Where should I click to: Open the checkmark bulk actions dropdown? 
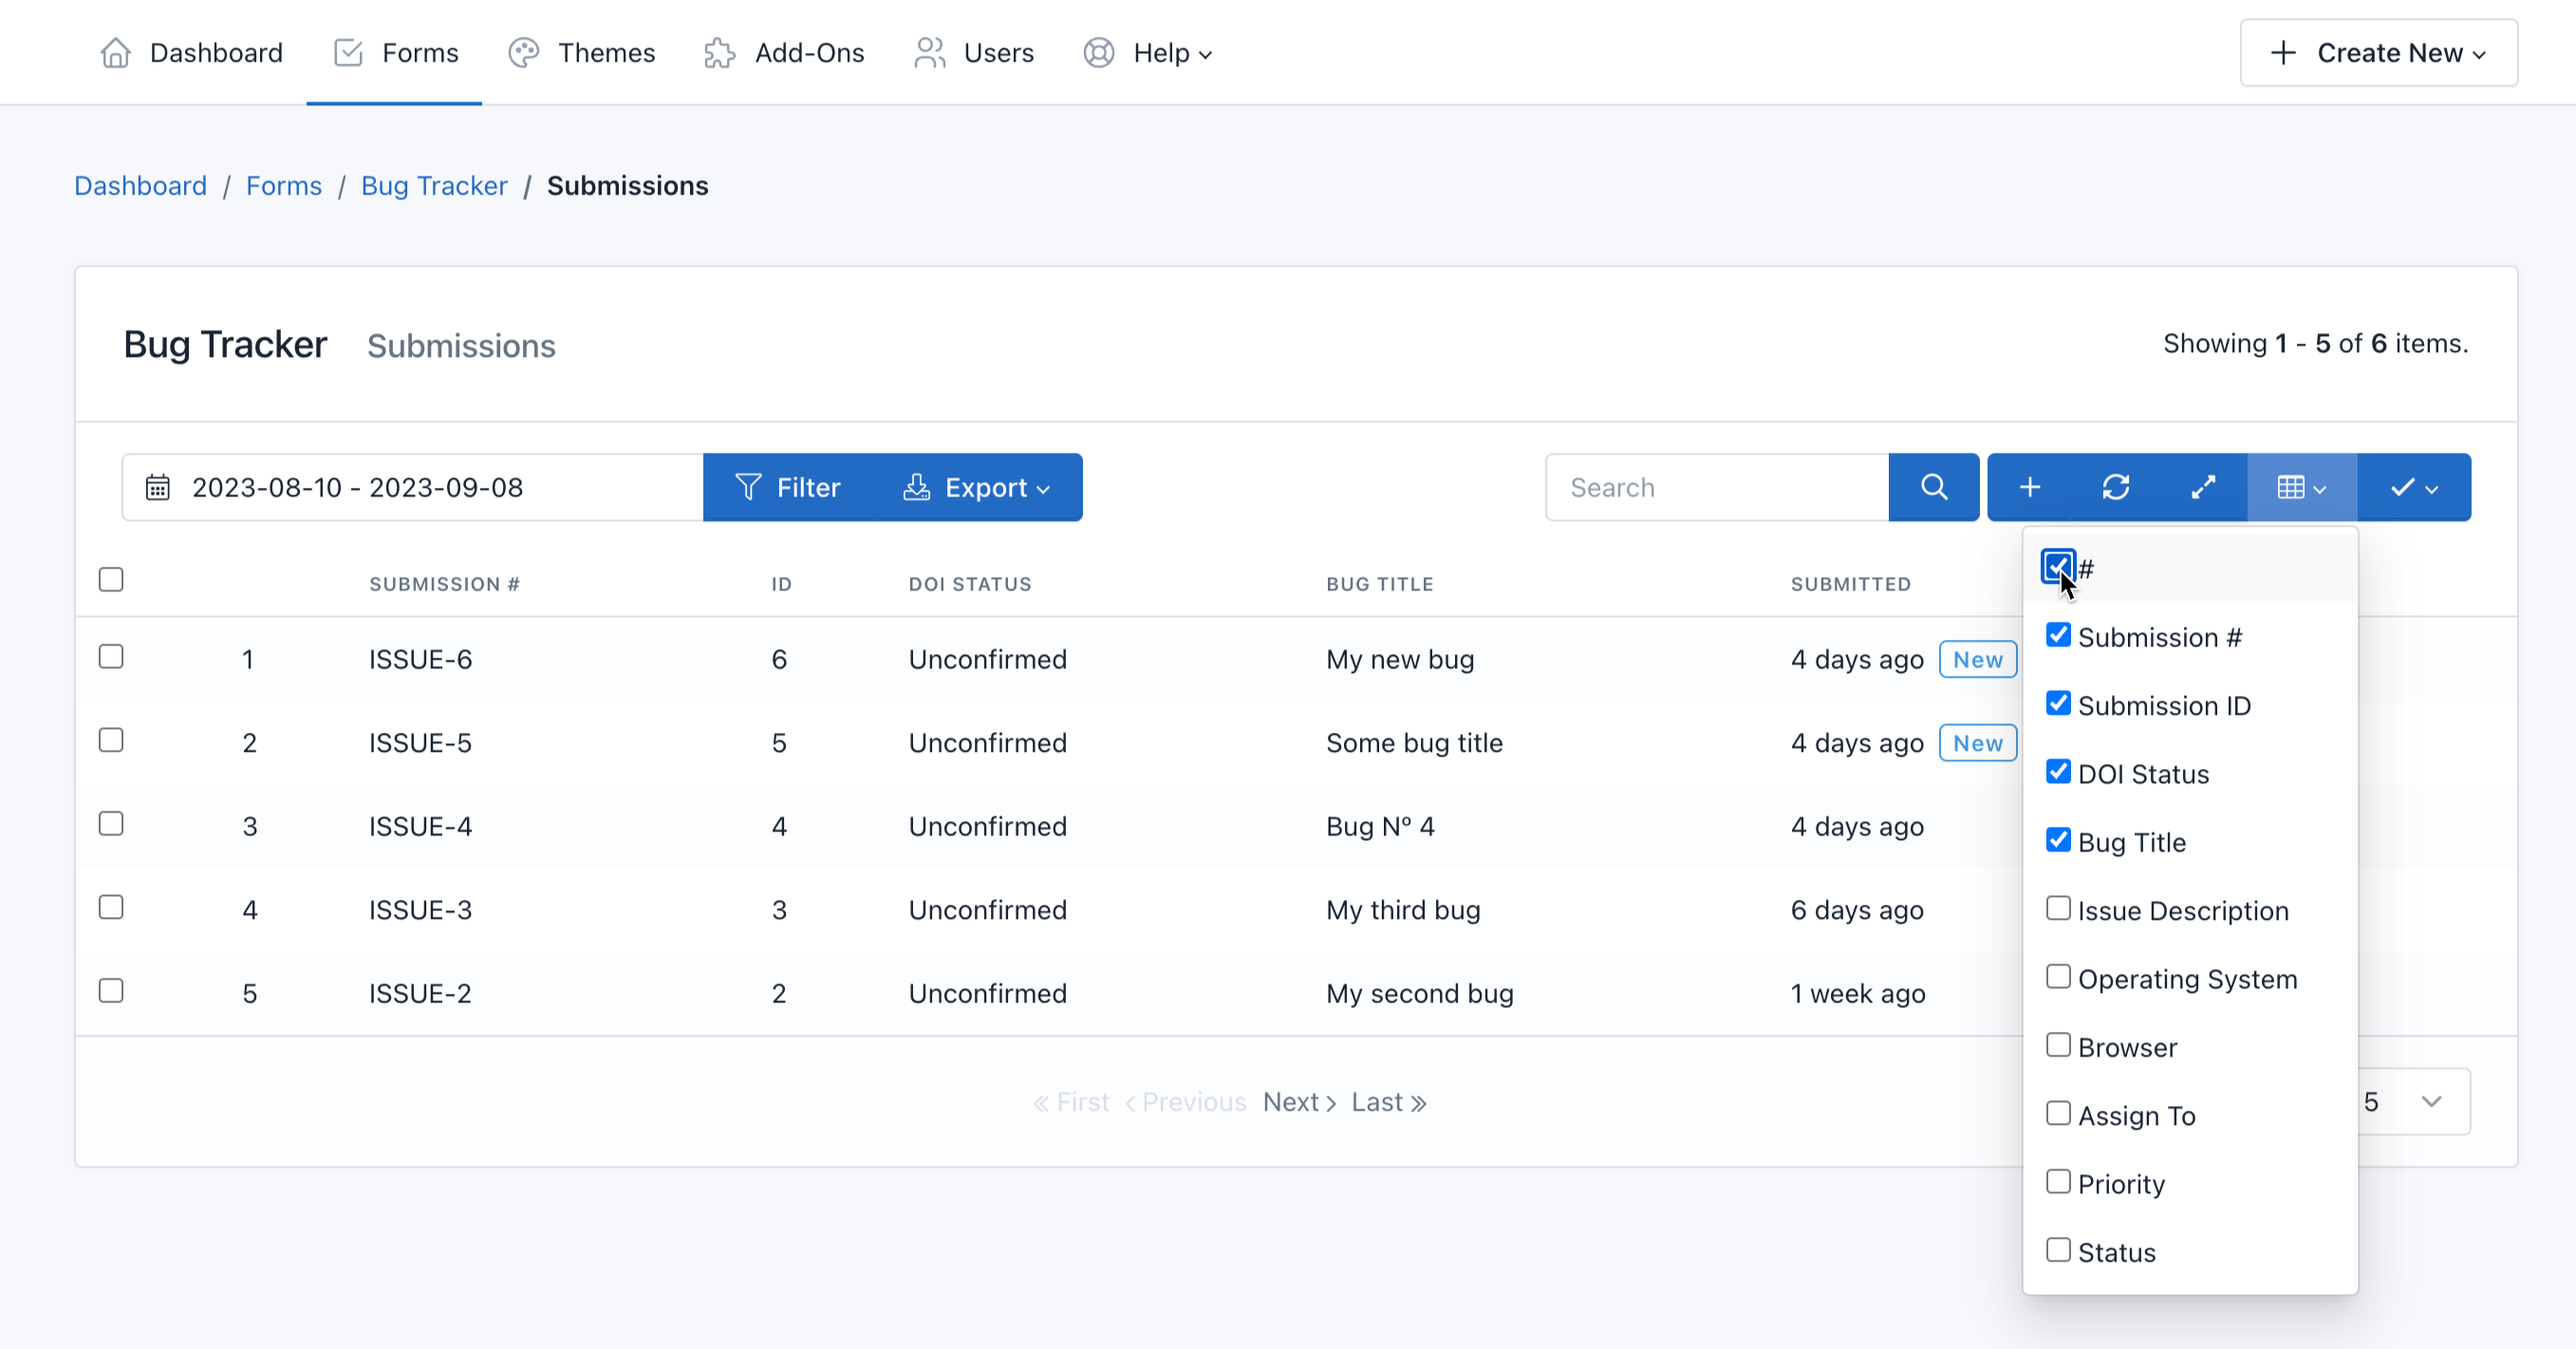2413,487
